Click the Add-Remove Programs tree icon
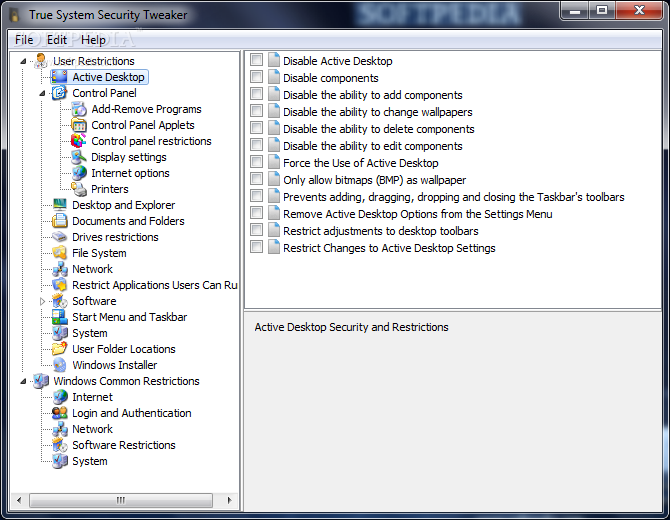Viewport: 670px width, 520px height. pos(79,109)
